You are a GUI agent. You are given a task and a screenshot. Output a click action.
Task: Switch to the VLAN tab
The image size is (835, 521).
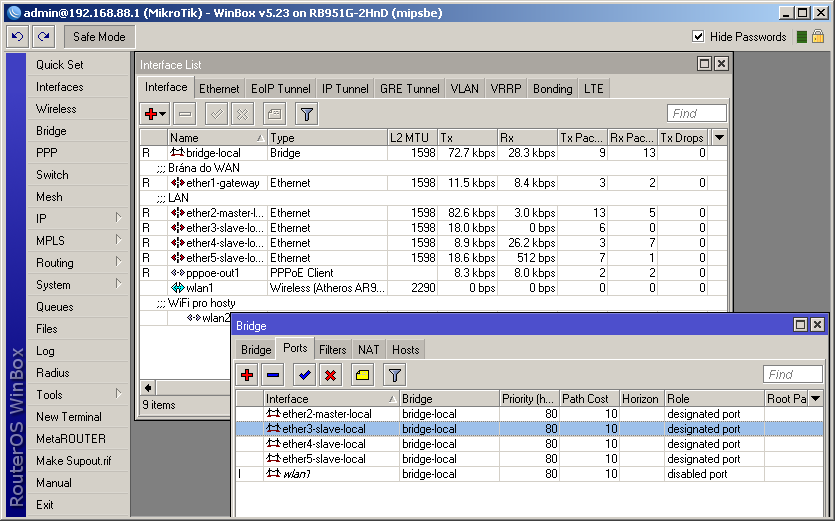pos(464,89)
